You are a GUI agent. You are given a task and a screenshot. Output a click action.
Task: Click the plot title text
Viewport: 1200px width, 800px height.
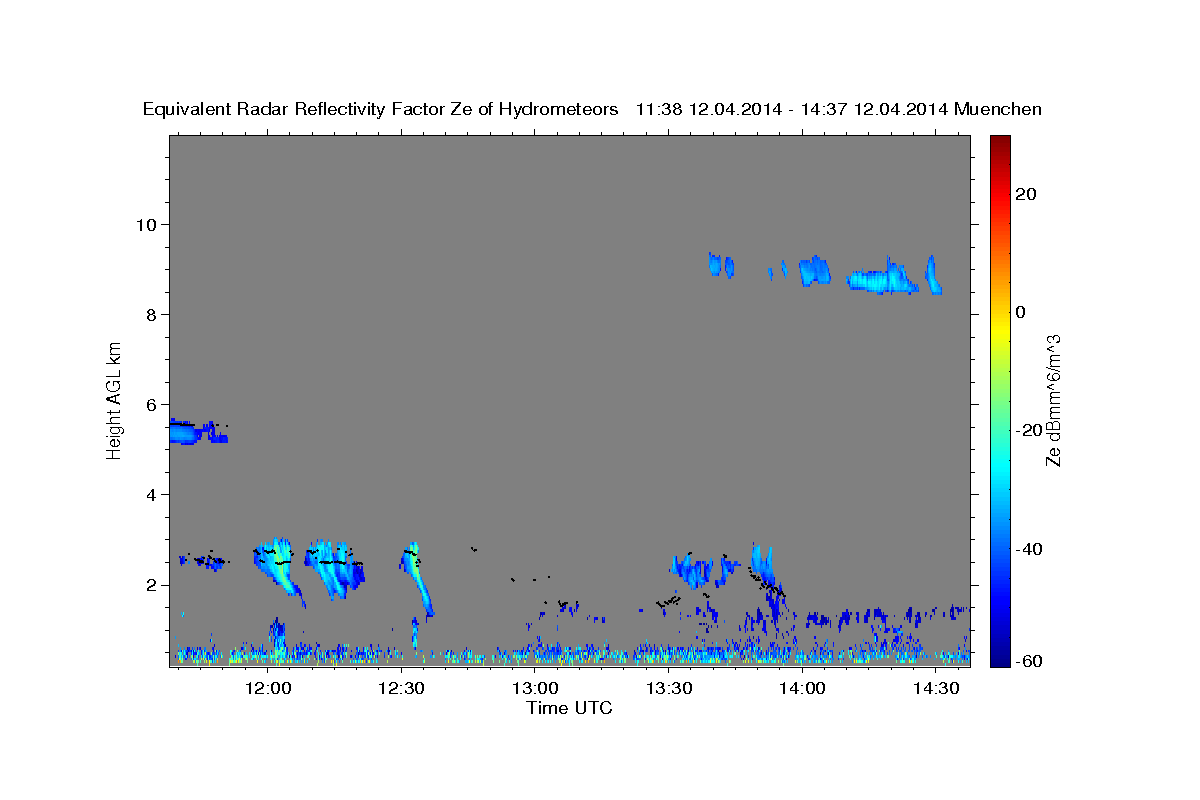click(x=592, y=109)
